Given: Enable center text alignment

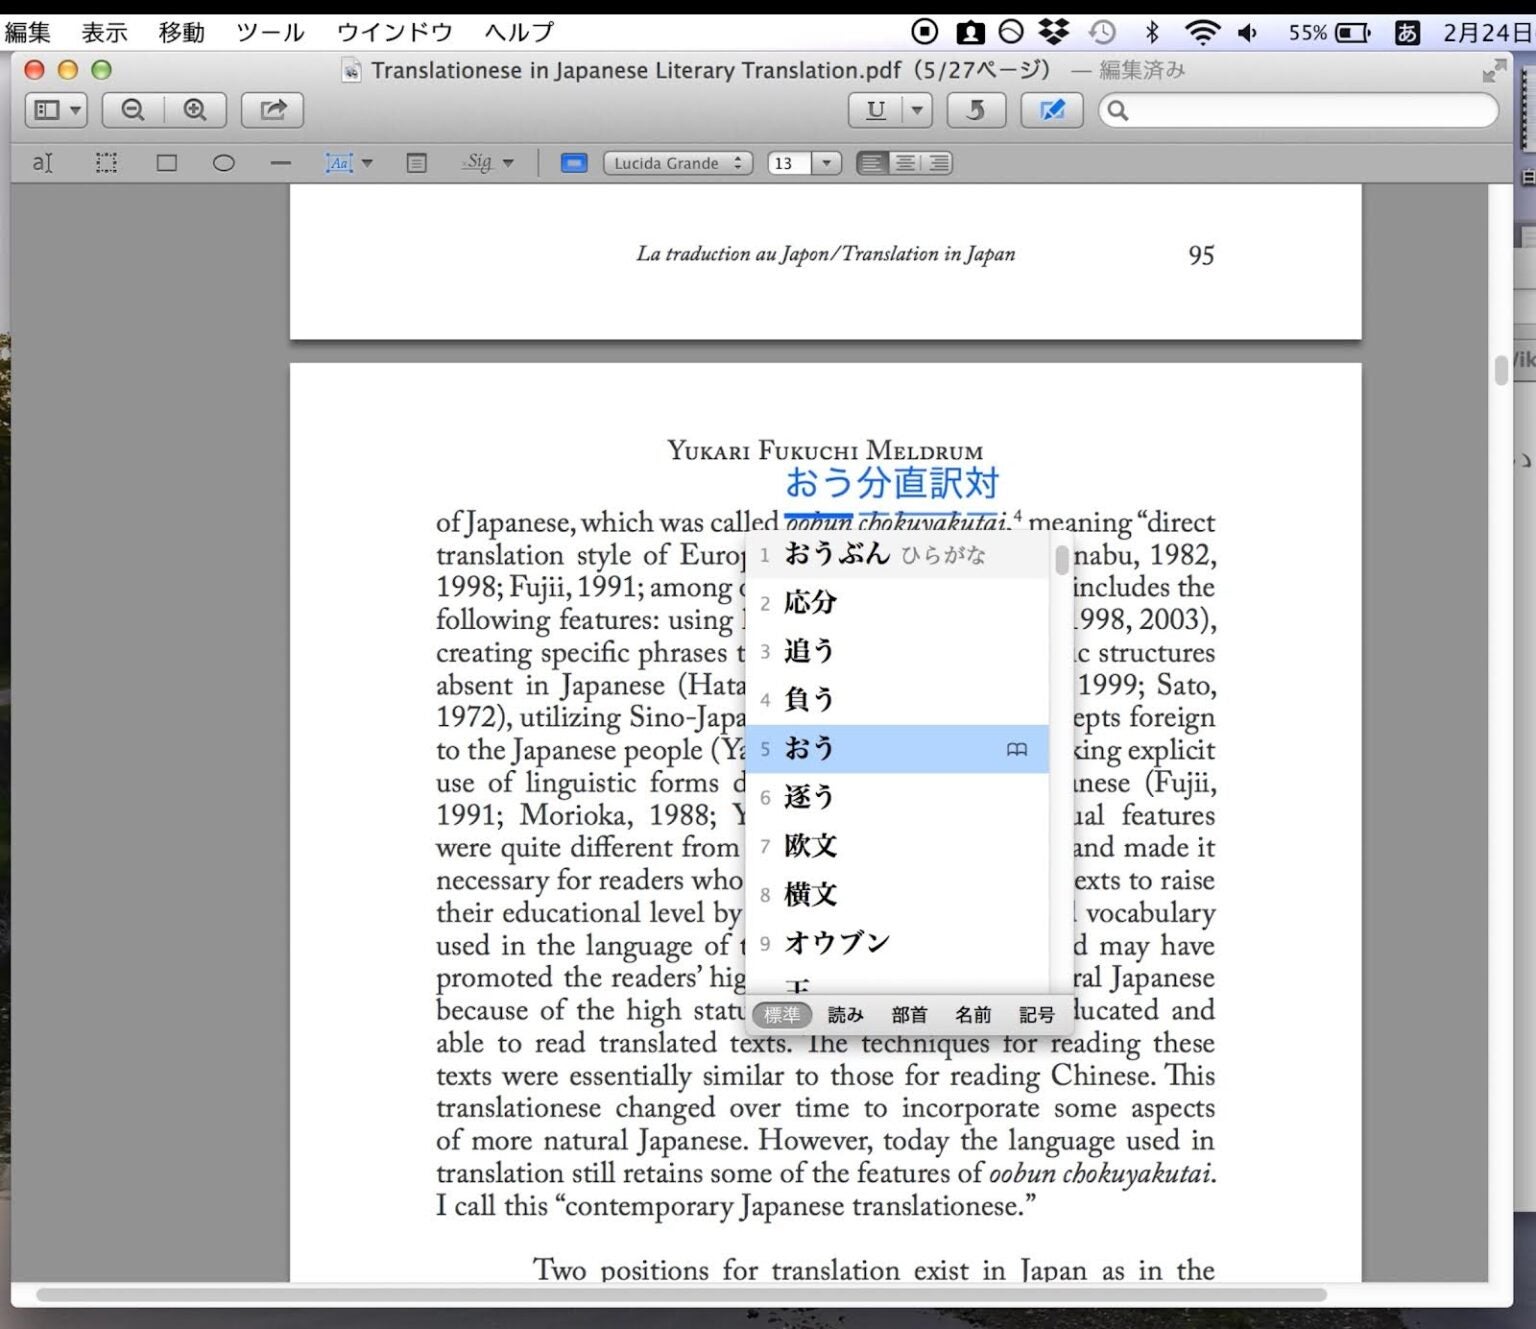Looking at the screenshot, I should pos(905,162).
